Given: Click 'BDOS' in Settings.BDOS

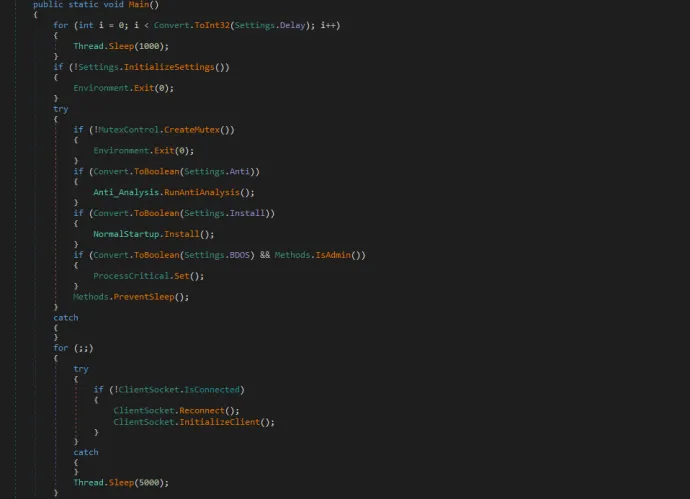Looking at the screenshot, I should [239, 255].
